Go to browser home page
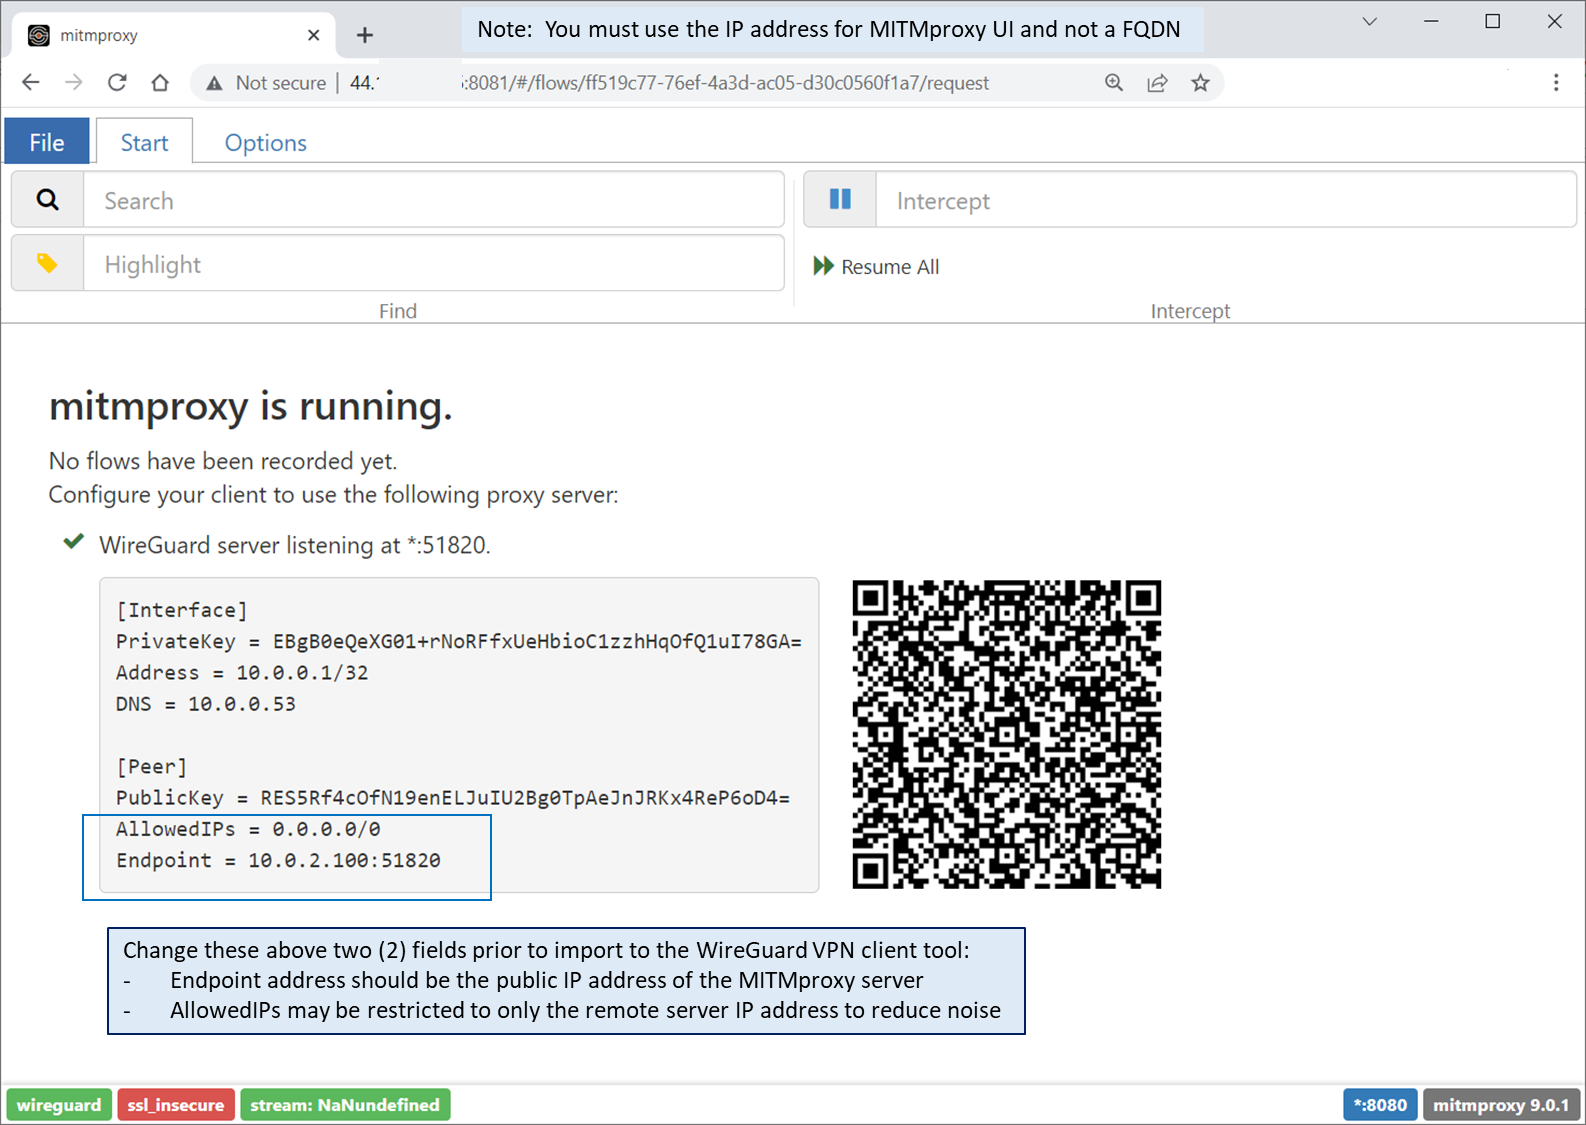 (x=160, y=83)
